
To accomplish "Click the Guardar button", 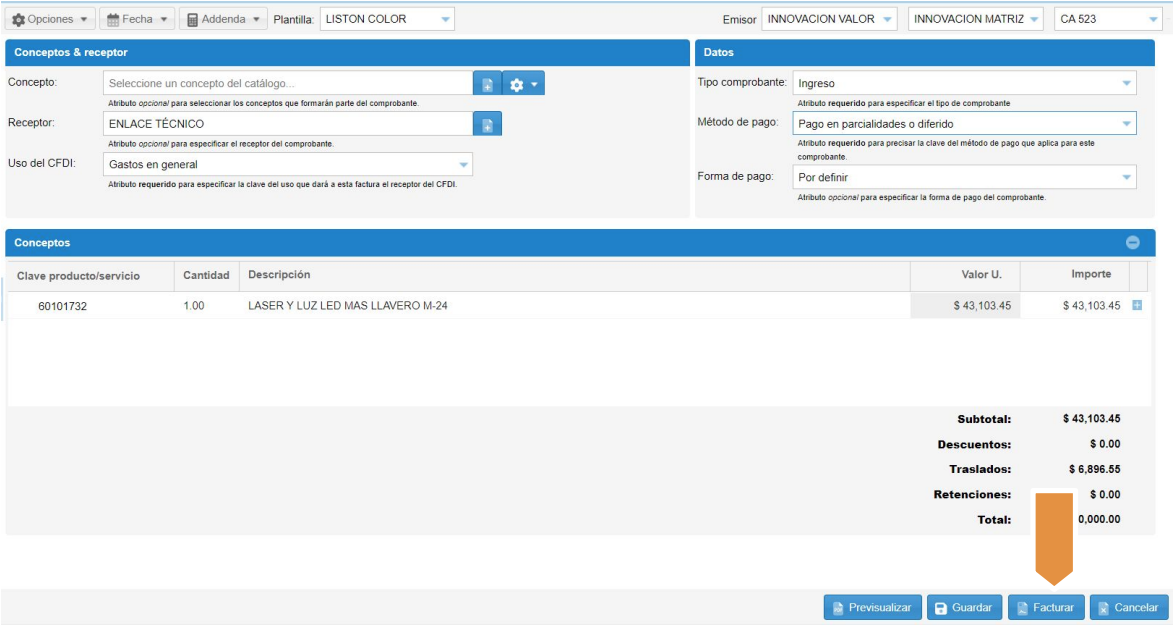I will coord(964,607).
